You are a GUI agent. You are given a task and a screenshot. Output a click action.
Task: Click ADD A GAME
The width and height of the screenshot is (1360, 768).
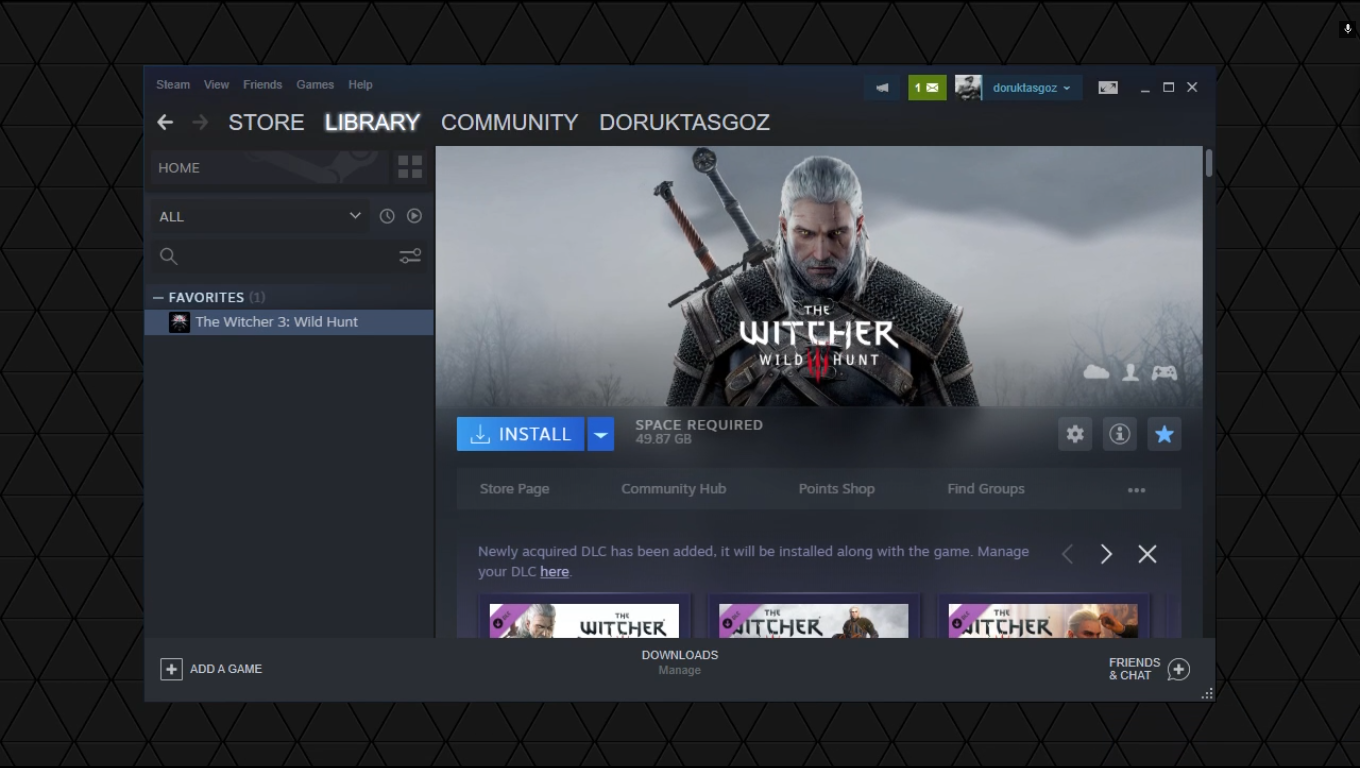coord(226,669)
